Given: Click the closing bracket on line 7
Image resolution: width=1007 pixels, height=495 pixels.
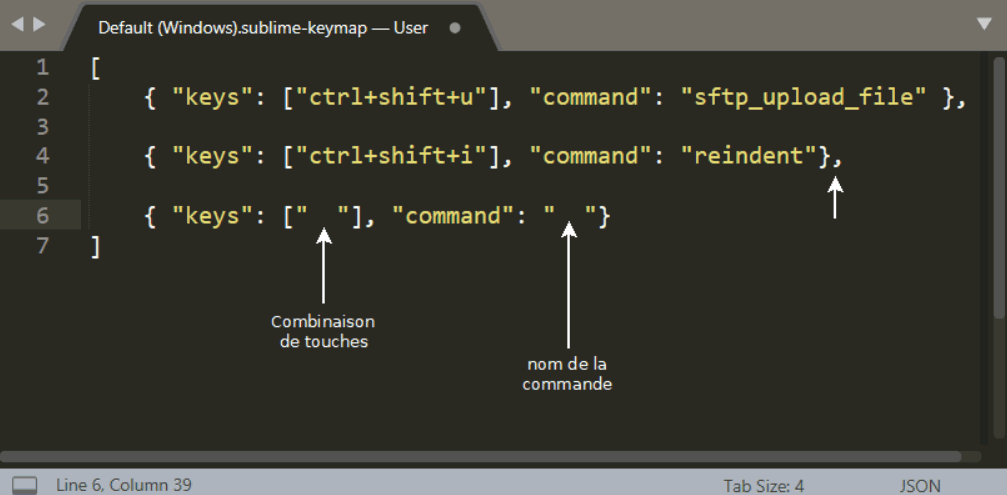Looking at the screenshot, I should coord(96,245).
